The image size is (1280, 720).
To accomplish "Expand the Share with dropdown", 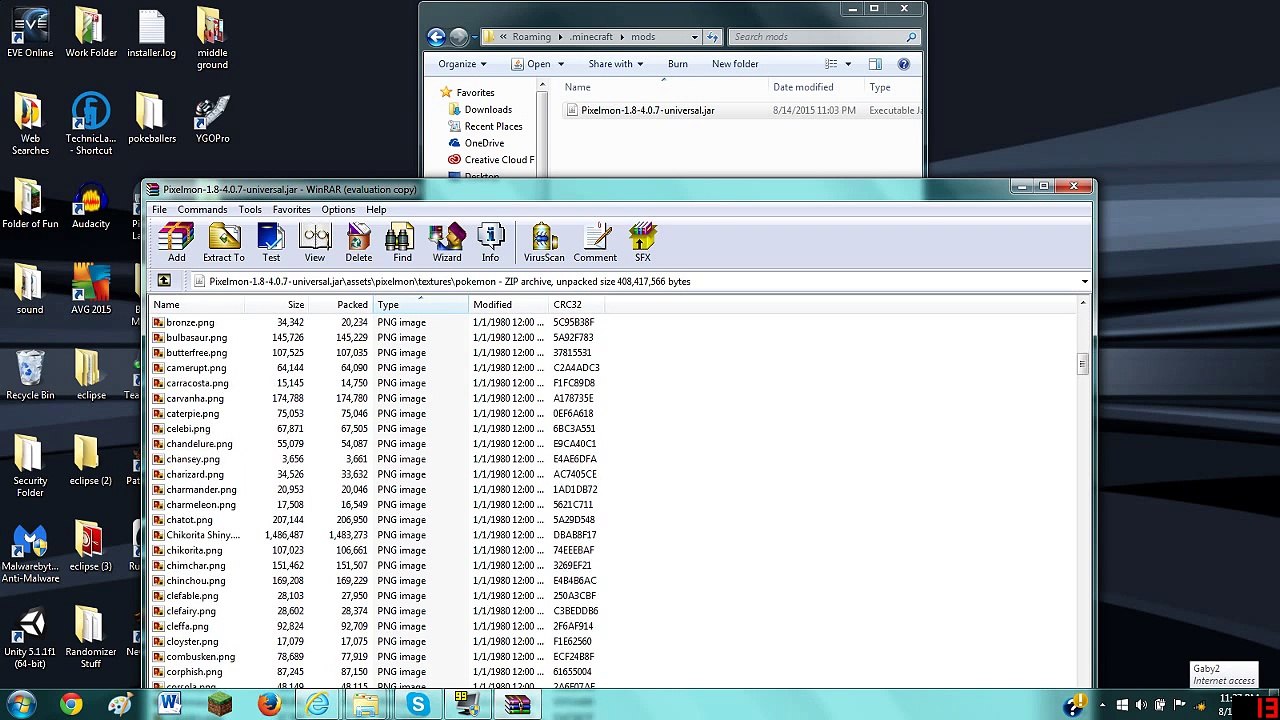I will point(616,64).
